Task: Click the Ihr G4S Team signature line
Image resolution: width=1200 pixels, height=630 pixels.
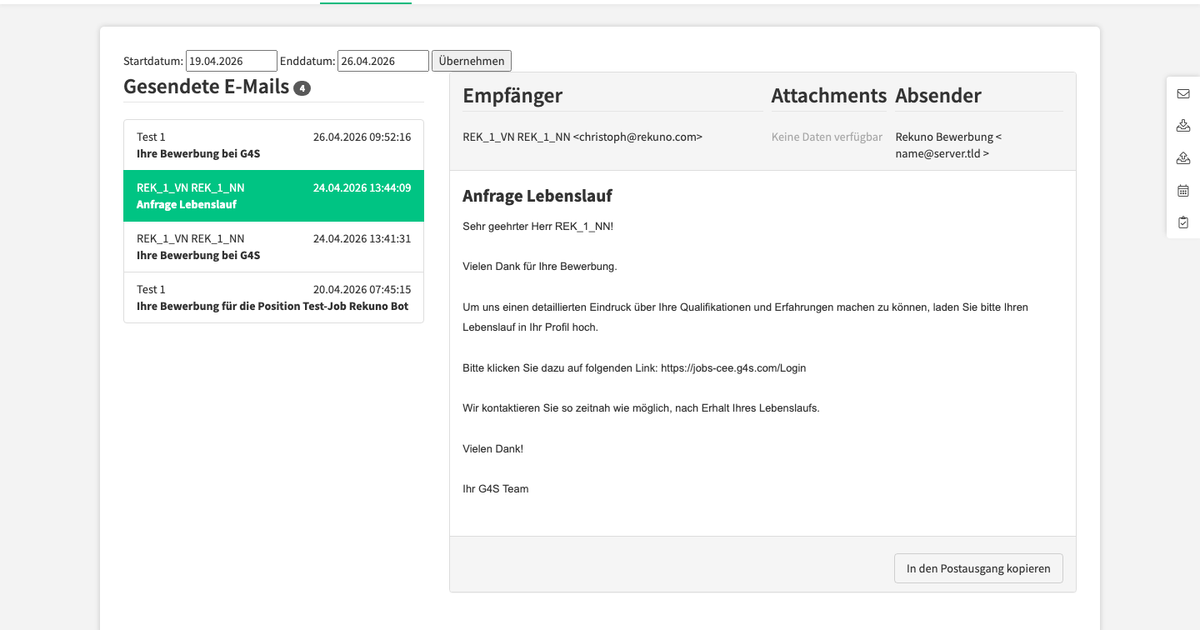Action: click(495, 489)
